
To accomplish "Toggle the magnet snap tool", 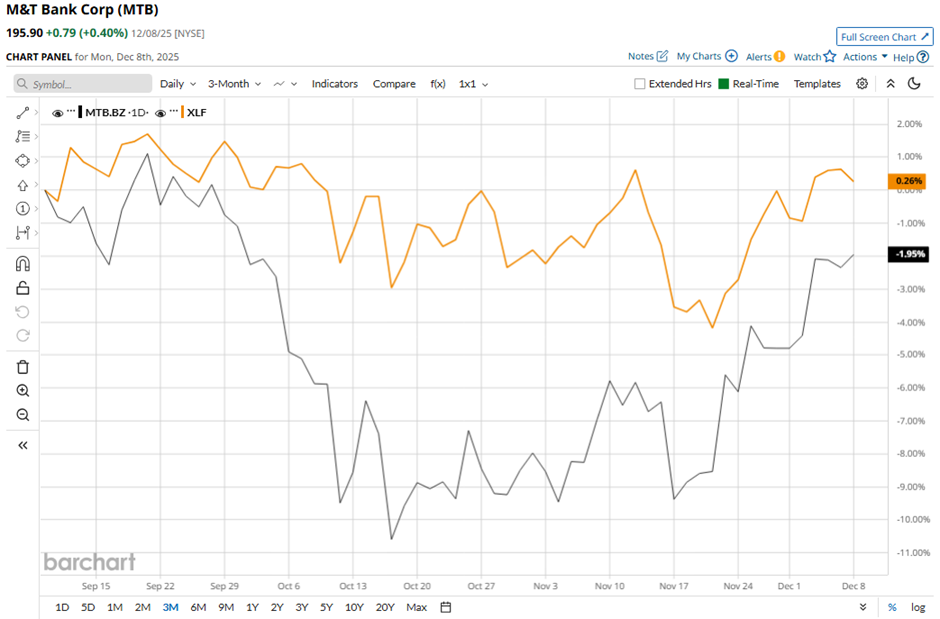I will pos(22,264).
